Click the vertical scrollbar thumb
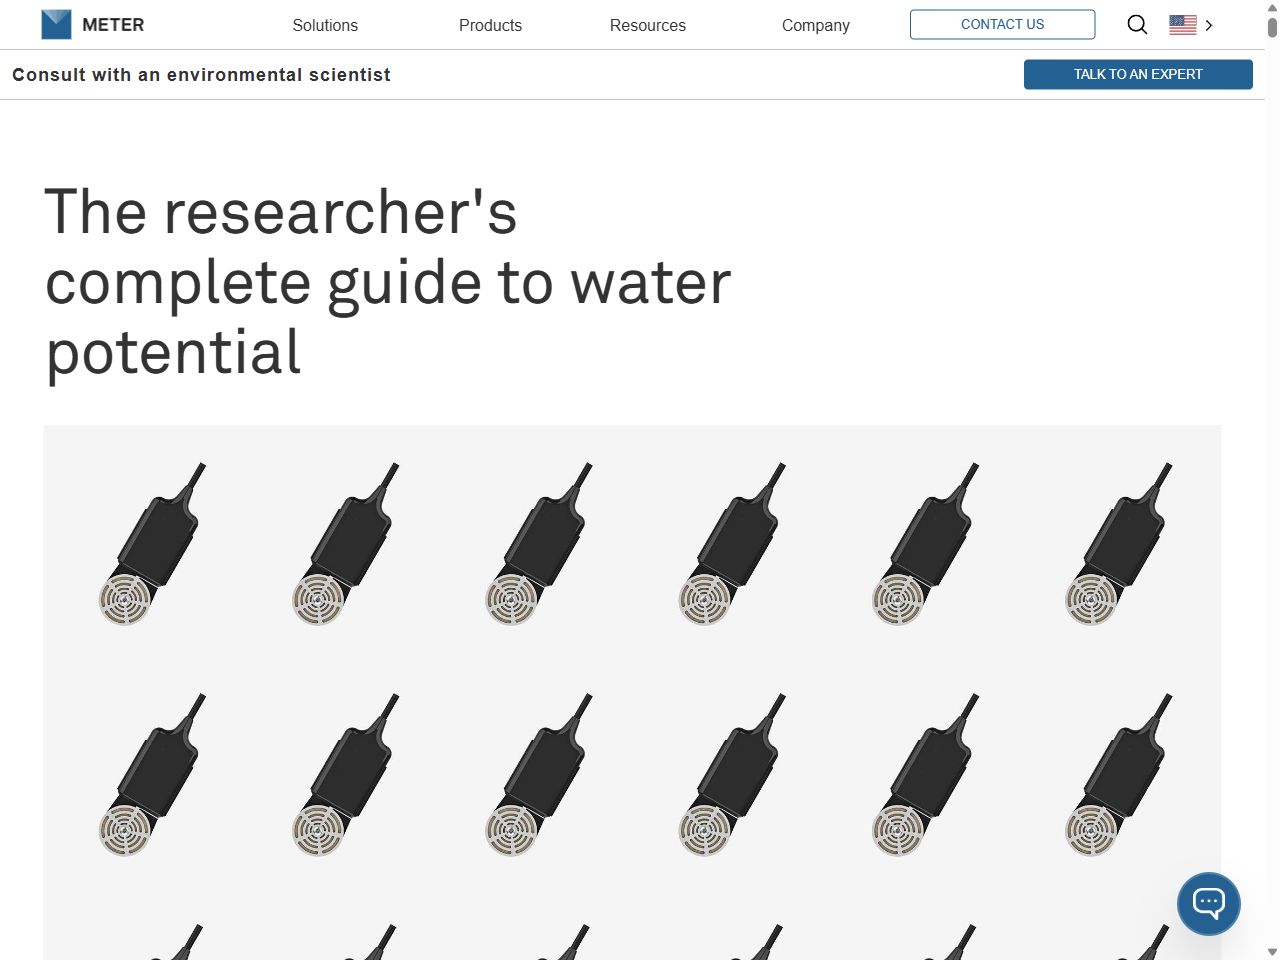Image resolution: width=1280 pixels, height=960 pixels. pos(1272,27)
